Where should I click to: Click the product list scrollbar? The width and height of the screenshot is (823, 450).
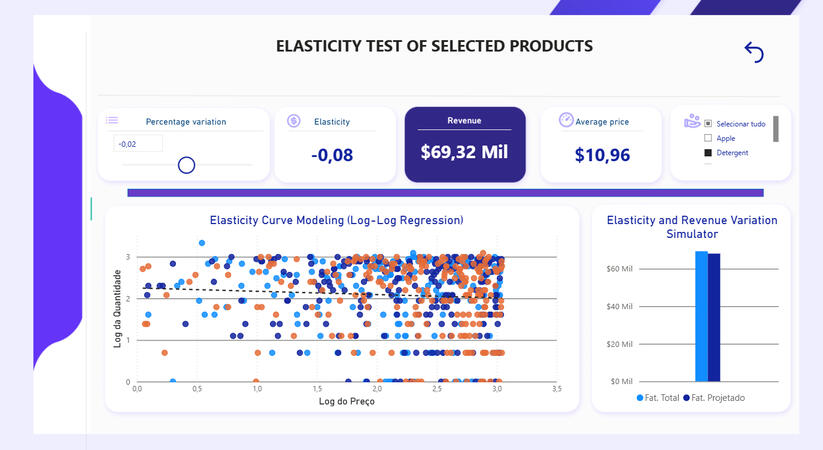tap(775, 130)
